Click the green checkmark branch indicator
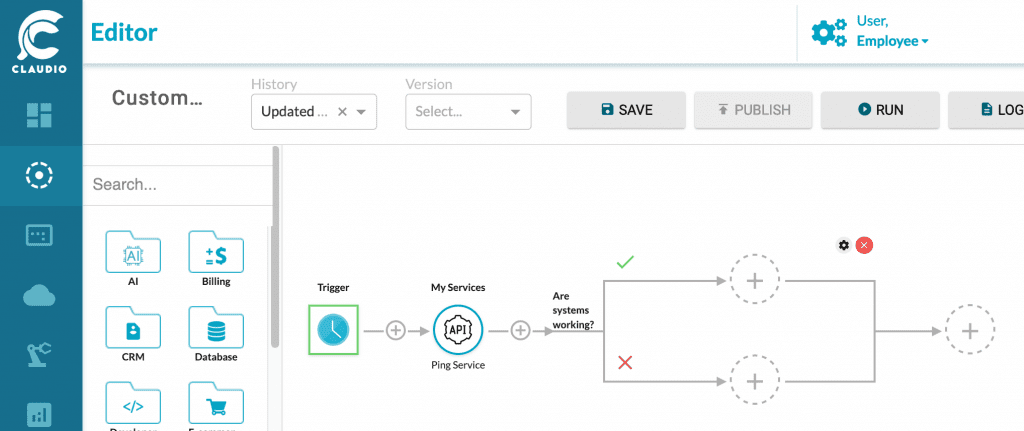Screen dimensions: 1024x431 click(x=625, y=263)
